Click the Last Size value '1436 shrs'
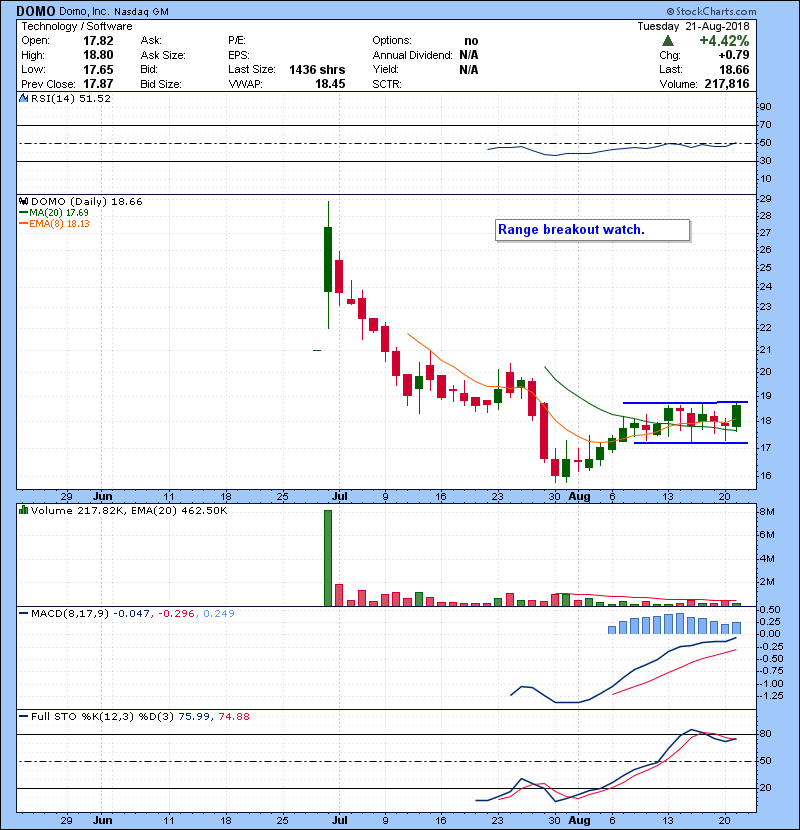This screenshot has width=800, height=830. (x=317, y=69)
